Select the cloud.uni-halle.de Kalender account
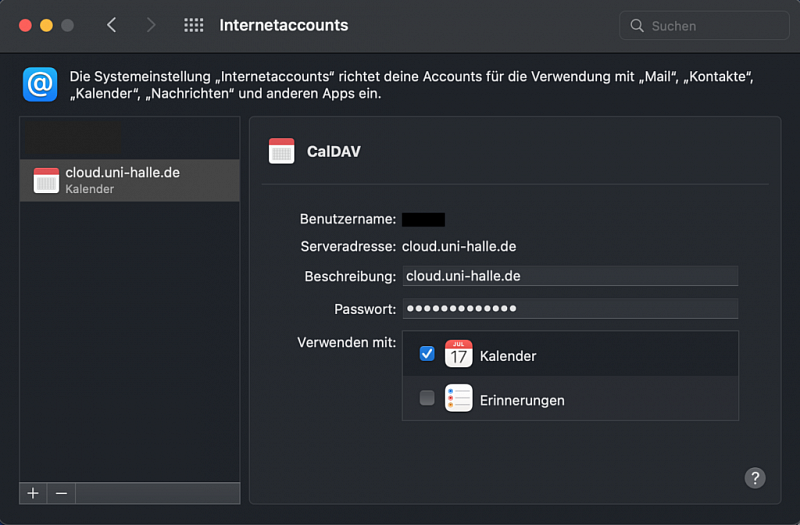 pos(130,180)
